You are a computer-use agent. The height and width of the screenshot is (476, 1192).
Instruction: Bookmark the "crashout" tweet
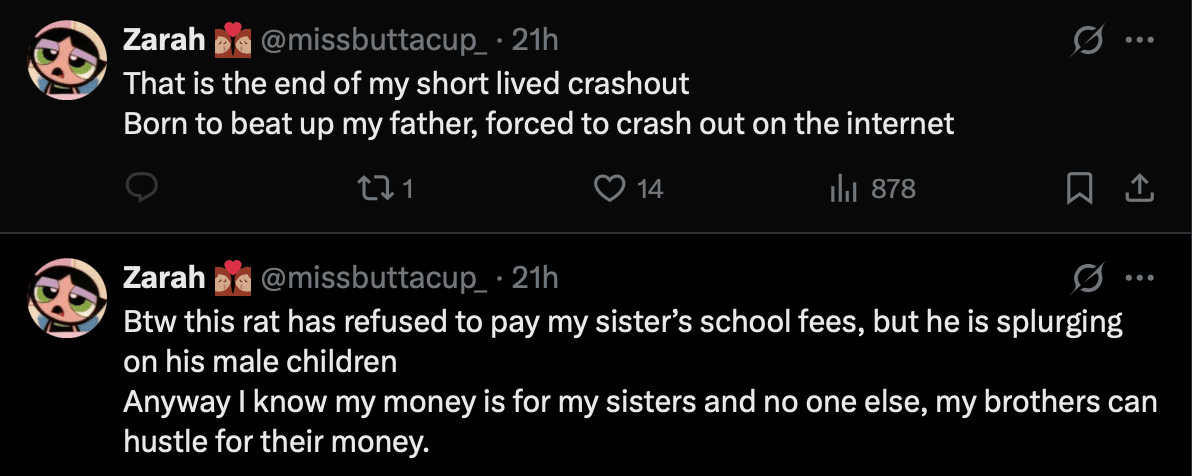click(x=1079, y=188)
